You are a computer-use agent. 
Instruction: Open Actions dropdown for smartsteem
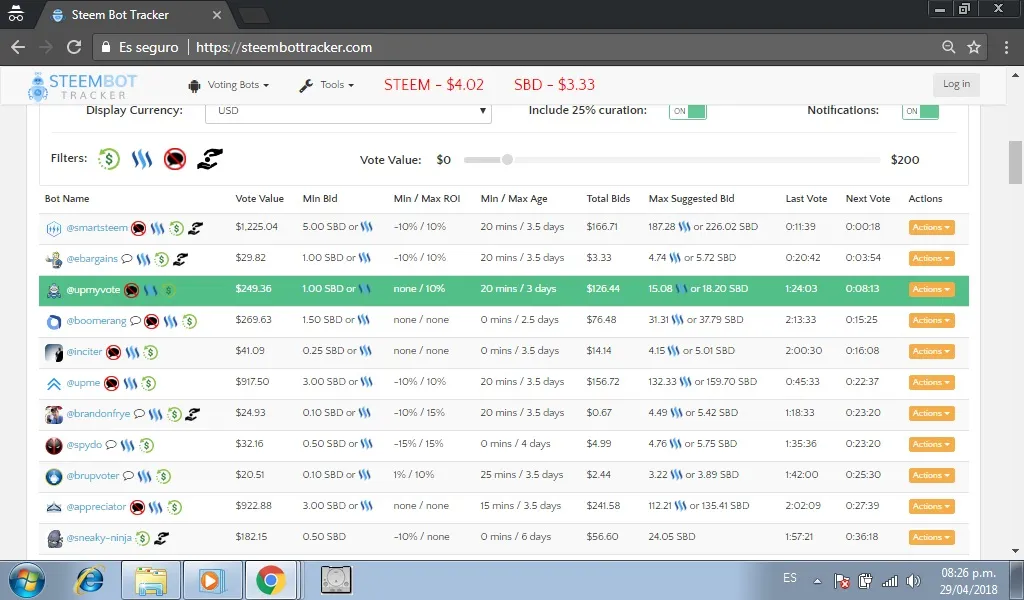click(x=931, y=227)
